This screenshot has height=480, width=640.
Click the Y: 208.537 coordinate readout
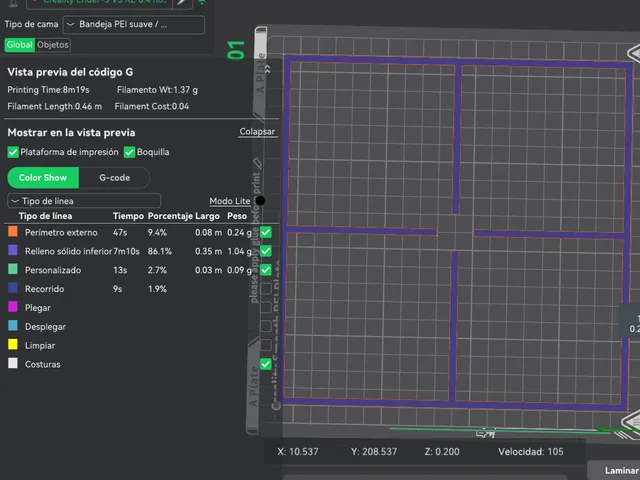374,452
